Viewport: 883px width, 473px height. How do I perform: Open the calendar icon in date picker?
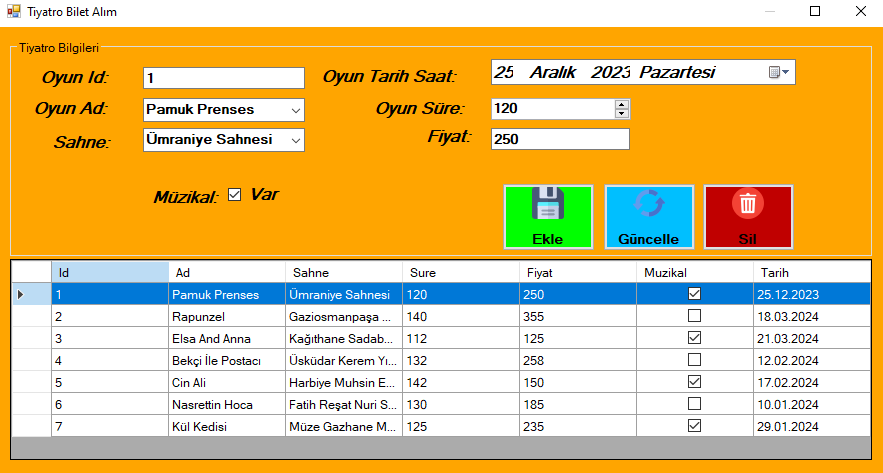[x=778, y=72]
